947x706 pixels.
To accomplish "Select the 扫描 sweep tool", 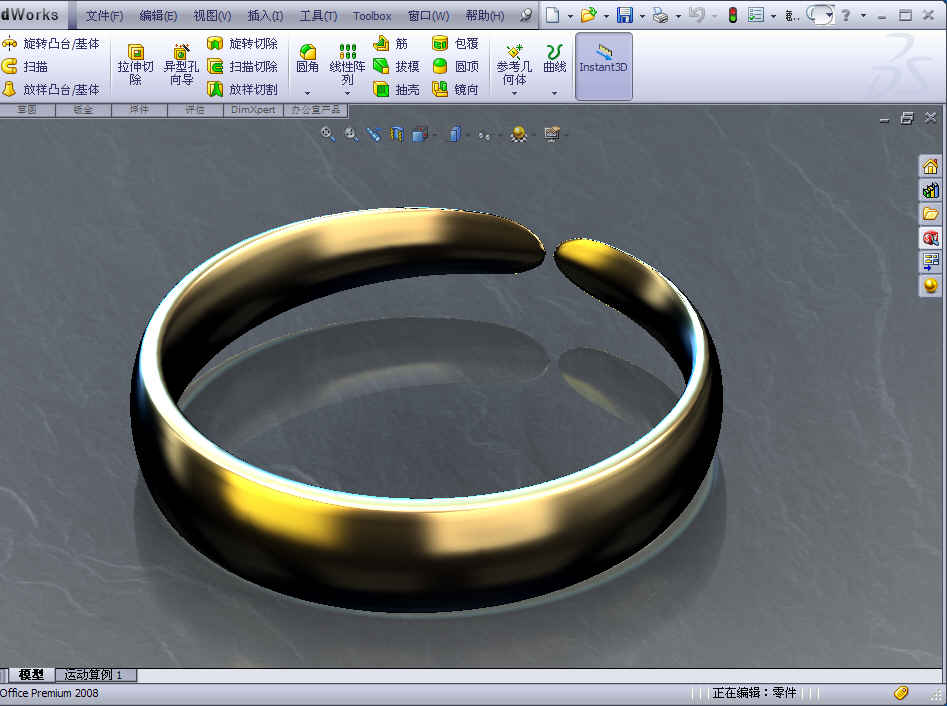I will pyautogui.click(x=25, y=66).
